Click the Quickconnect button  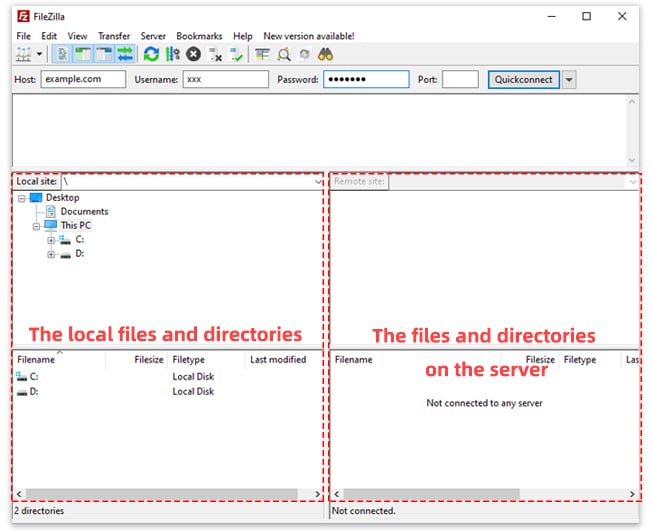click(x=523, y=79)
